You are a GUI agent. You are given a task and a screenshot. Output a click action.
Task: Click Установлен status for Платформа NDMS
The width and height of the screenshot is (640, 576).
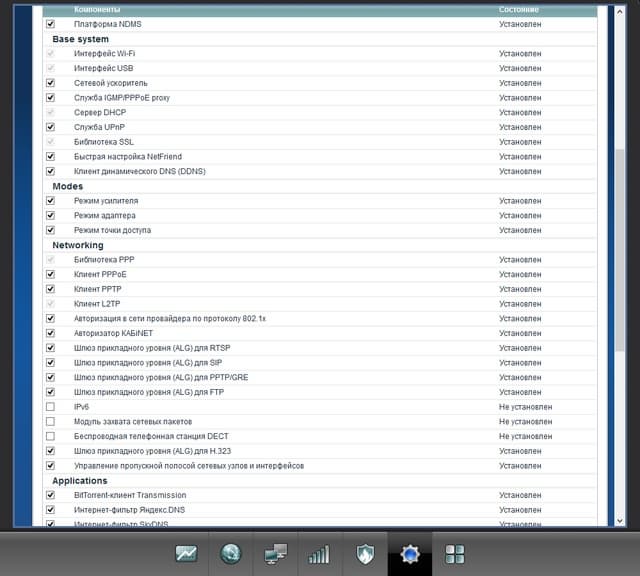point(520,24)
